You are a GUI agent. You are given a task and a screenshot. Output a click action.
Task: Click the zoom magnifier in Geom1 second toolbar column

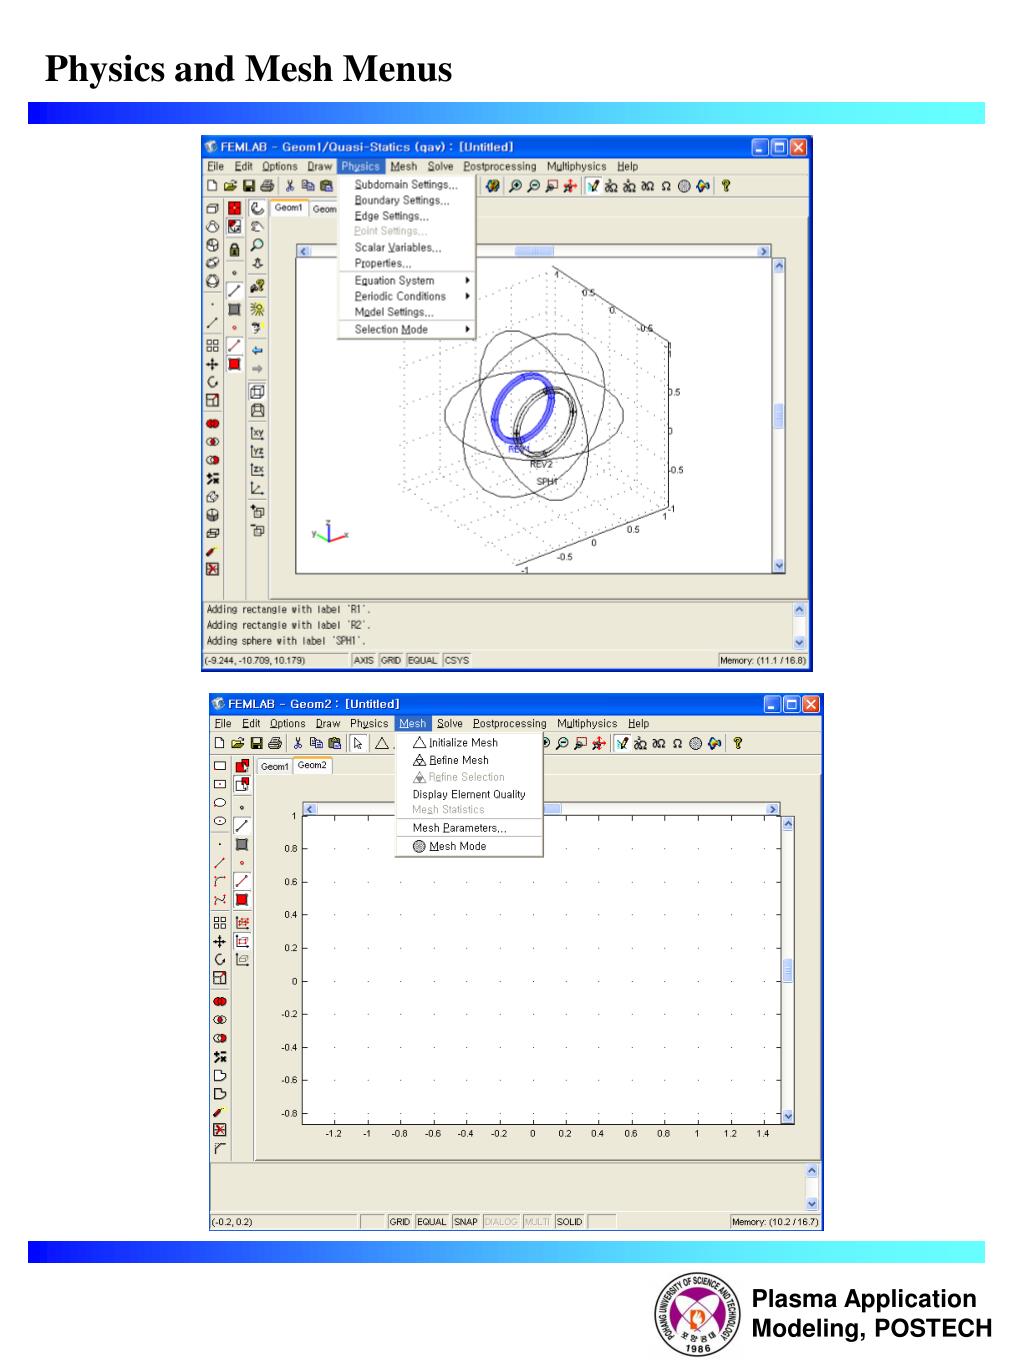[257, 245]
